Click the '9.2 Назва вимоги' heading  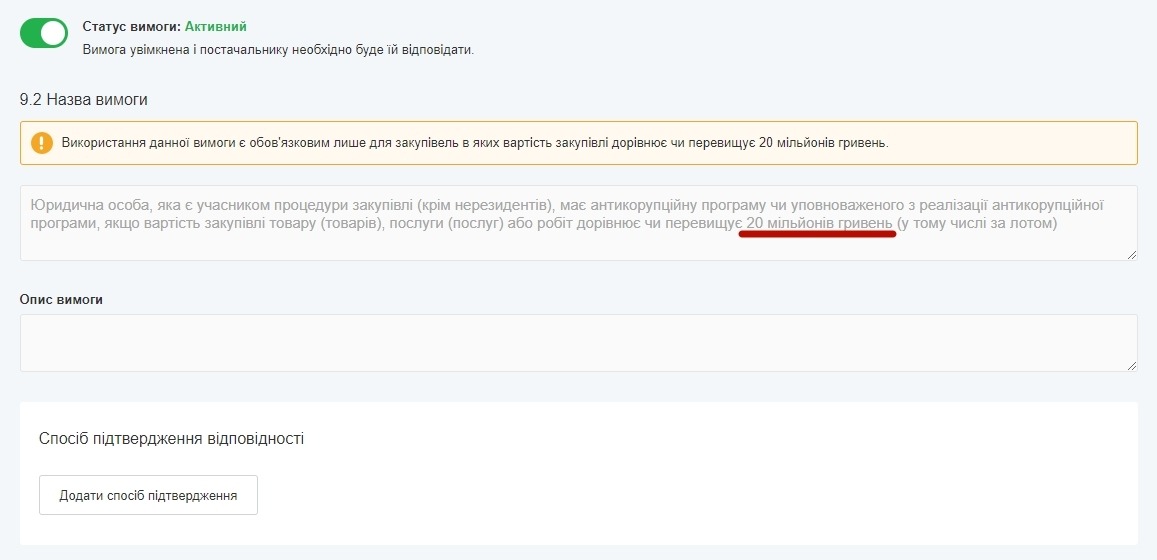(84, 100)
